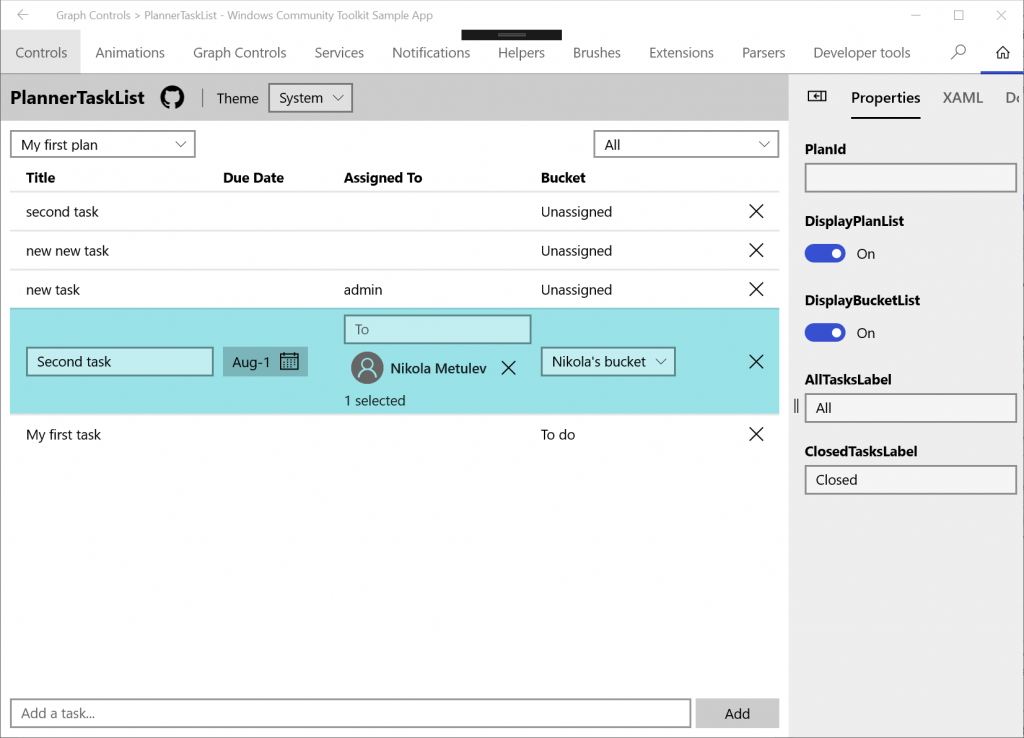The width and height of the screenshot is (1024, 738).
Task: Collapse the Properties pane with the arrow icon
Action: coord(817,97)
